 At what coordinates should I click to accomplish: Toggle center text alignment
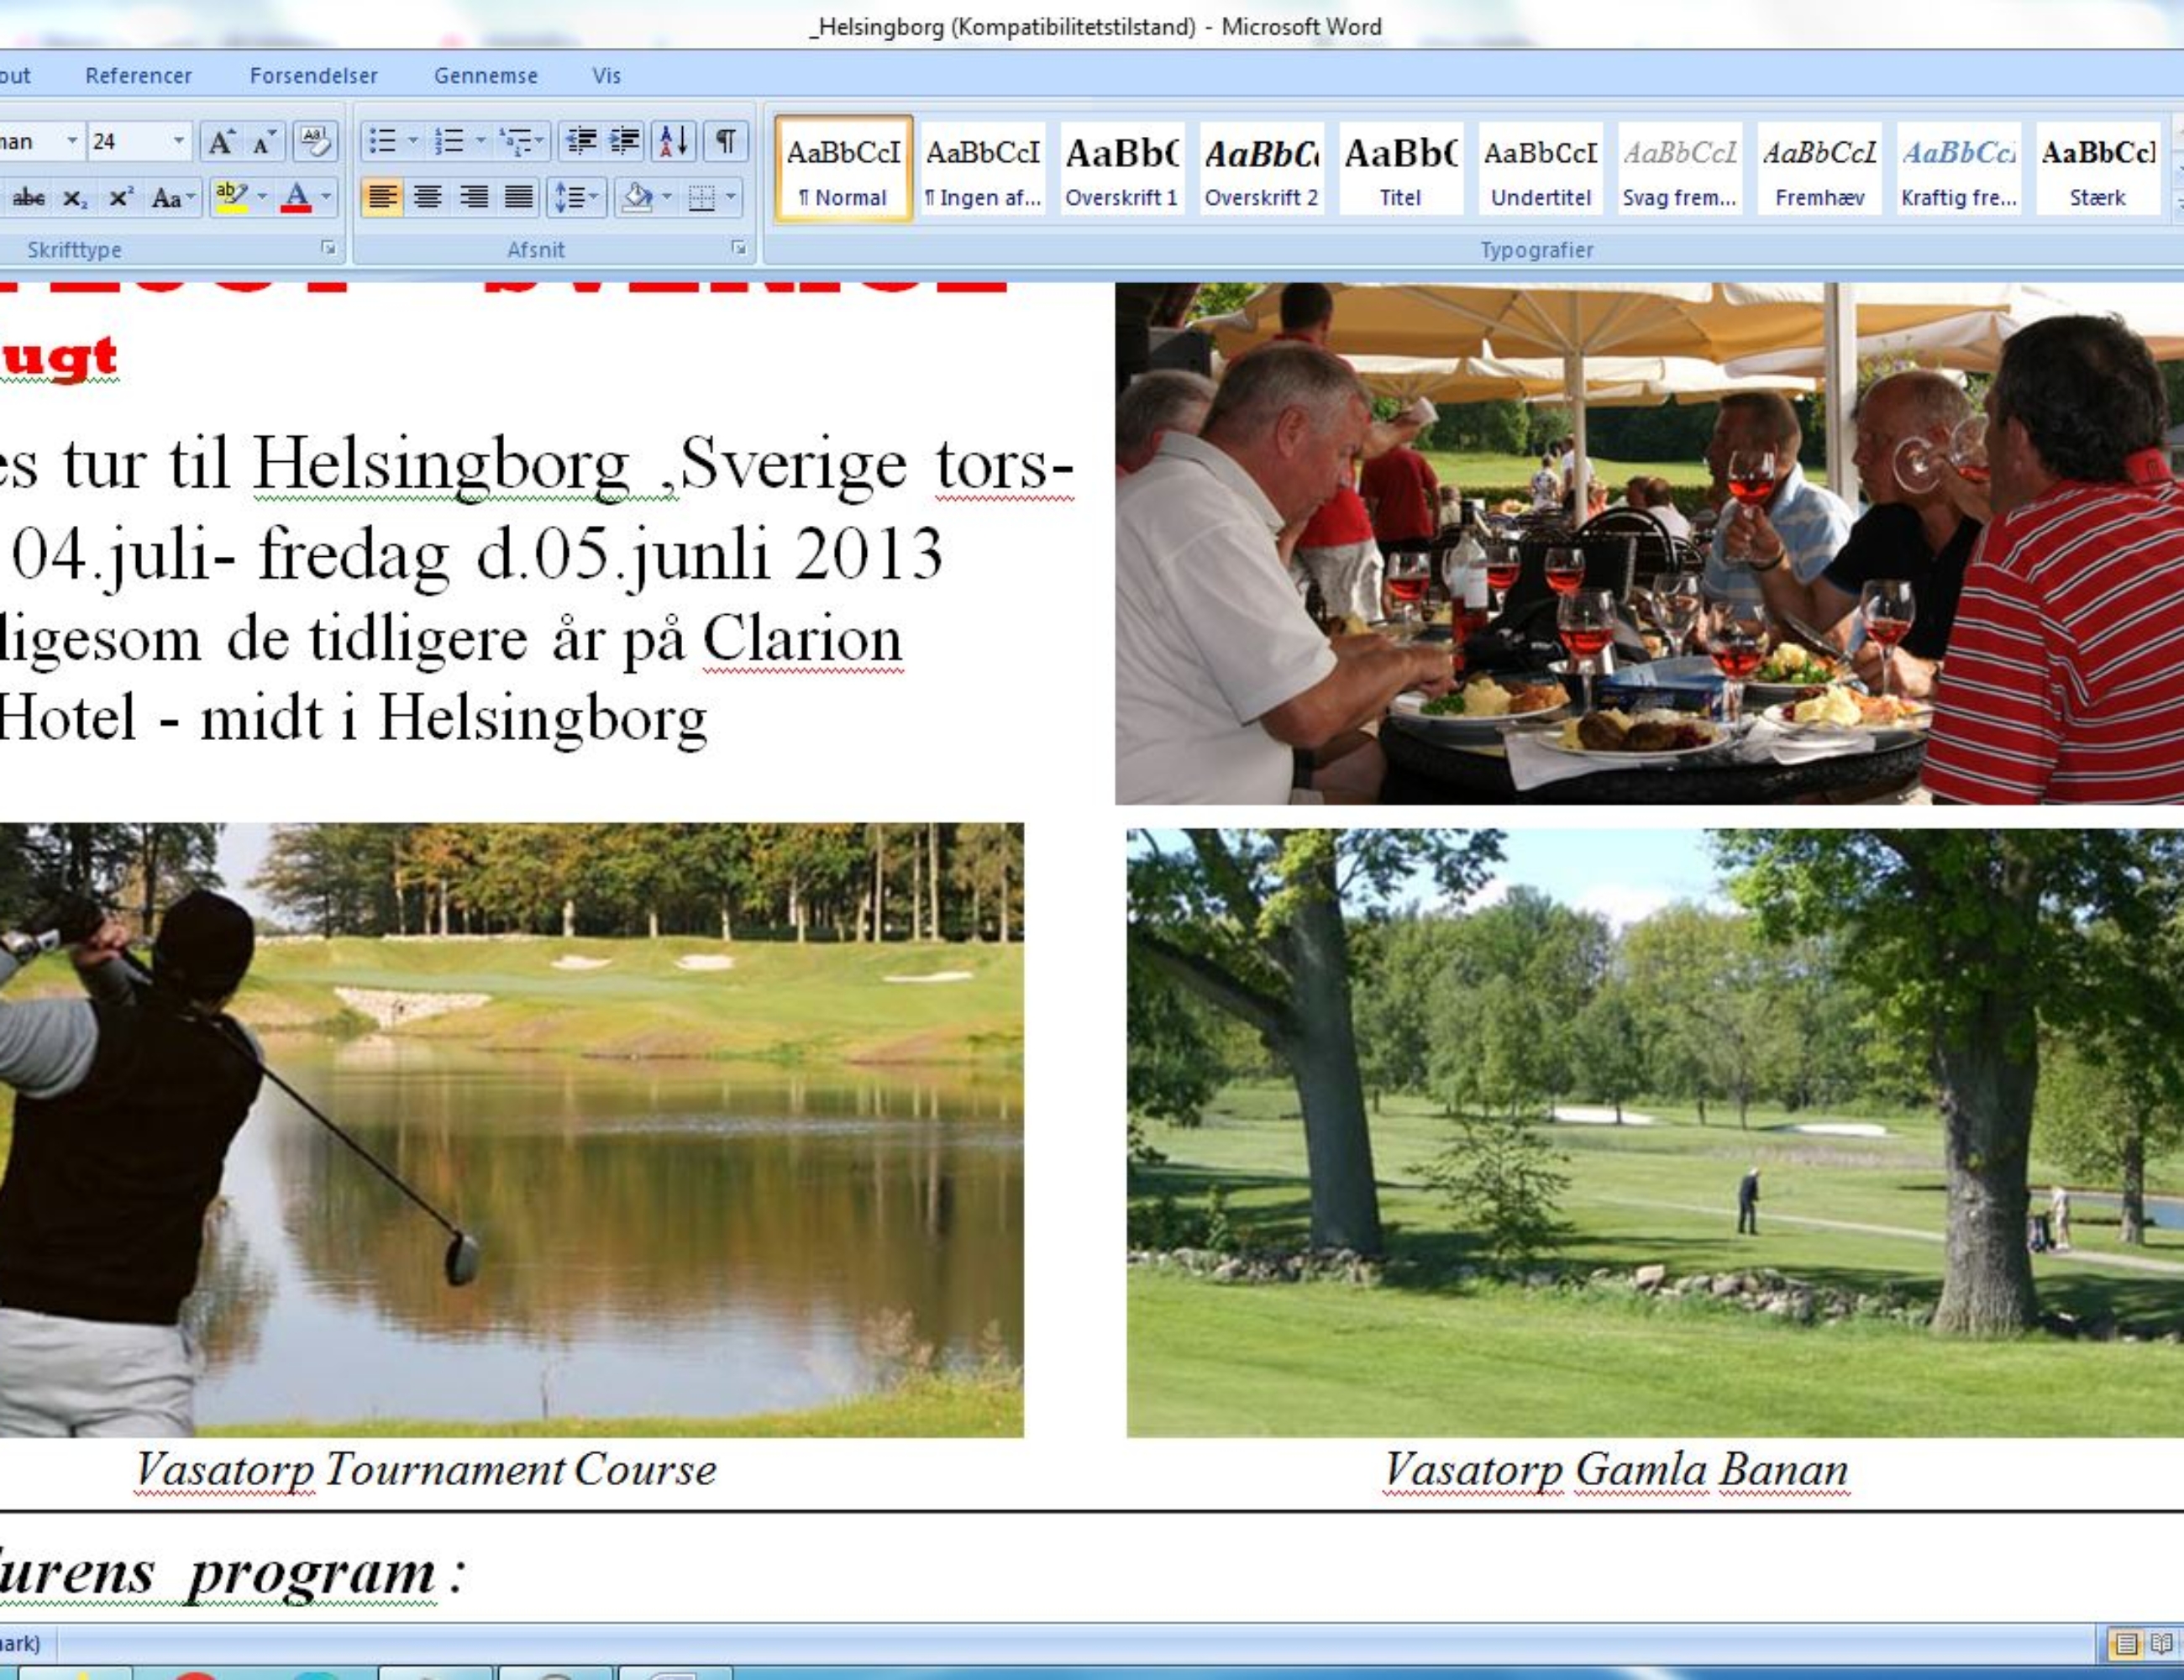tap(428, 197)
